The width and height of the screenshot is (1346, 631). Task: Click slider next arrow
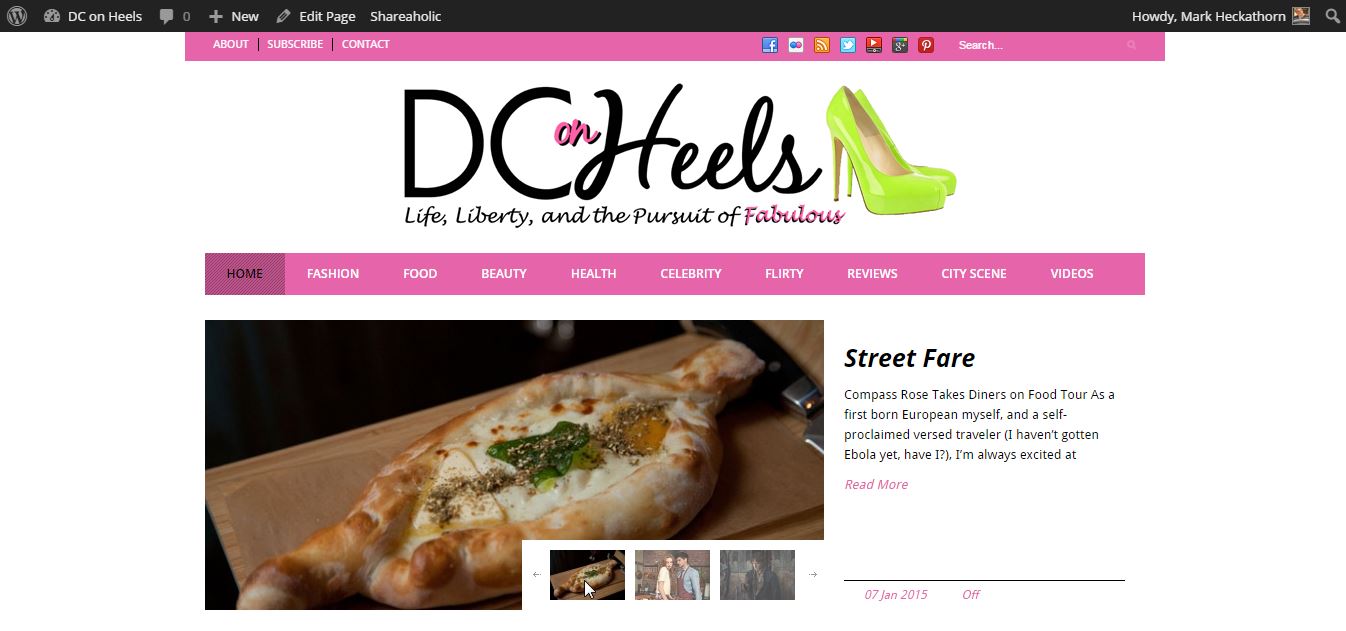[813, 575]
